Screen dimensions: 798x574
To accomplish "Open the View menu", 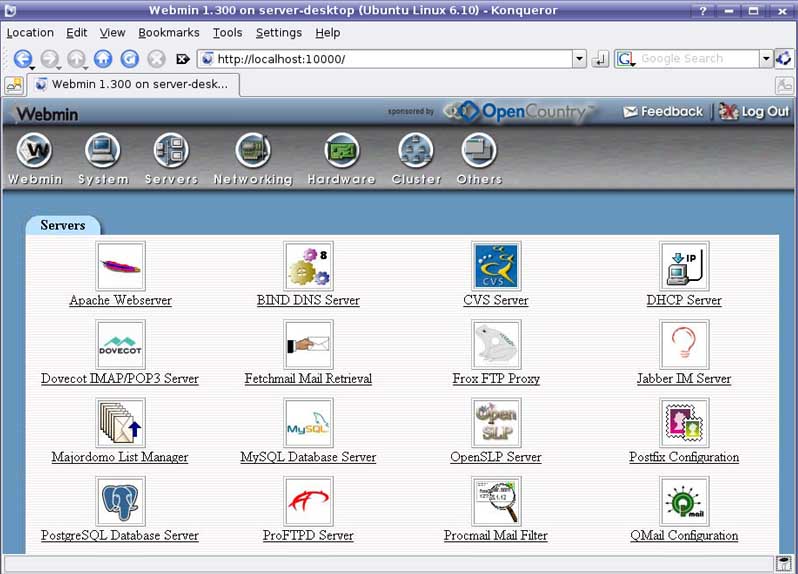I will 112,33.
